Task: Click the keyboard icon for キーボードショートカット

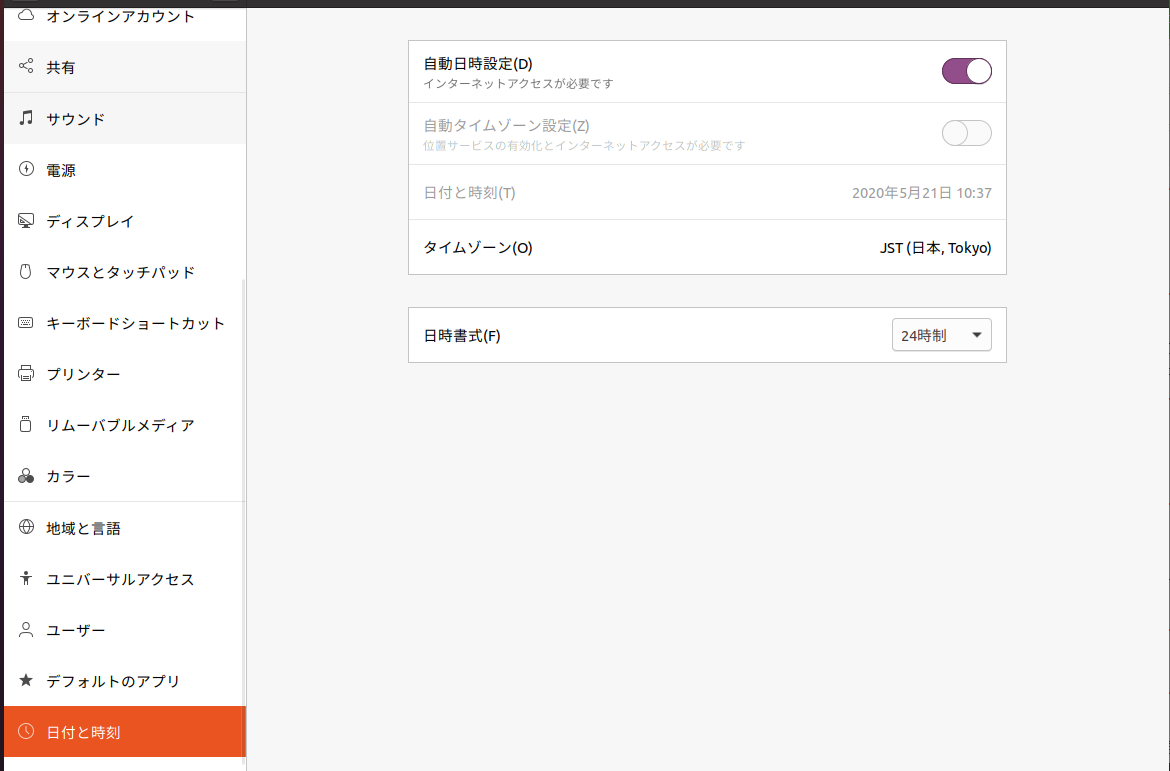Action: click(x=26, y=322)
